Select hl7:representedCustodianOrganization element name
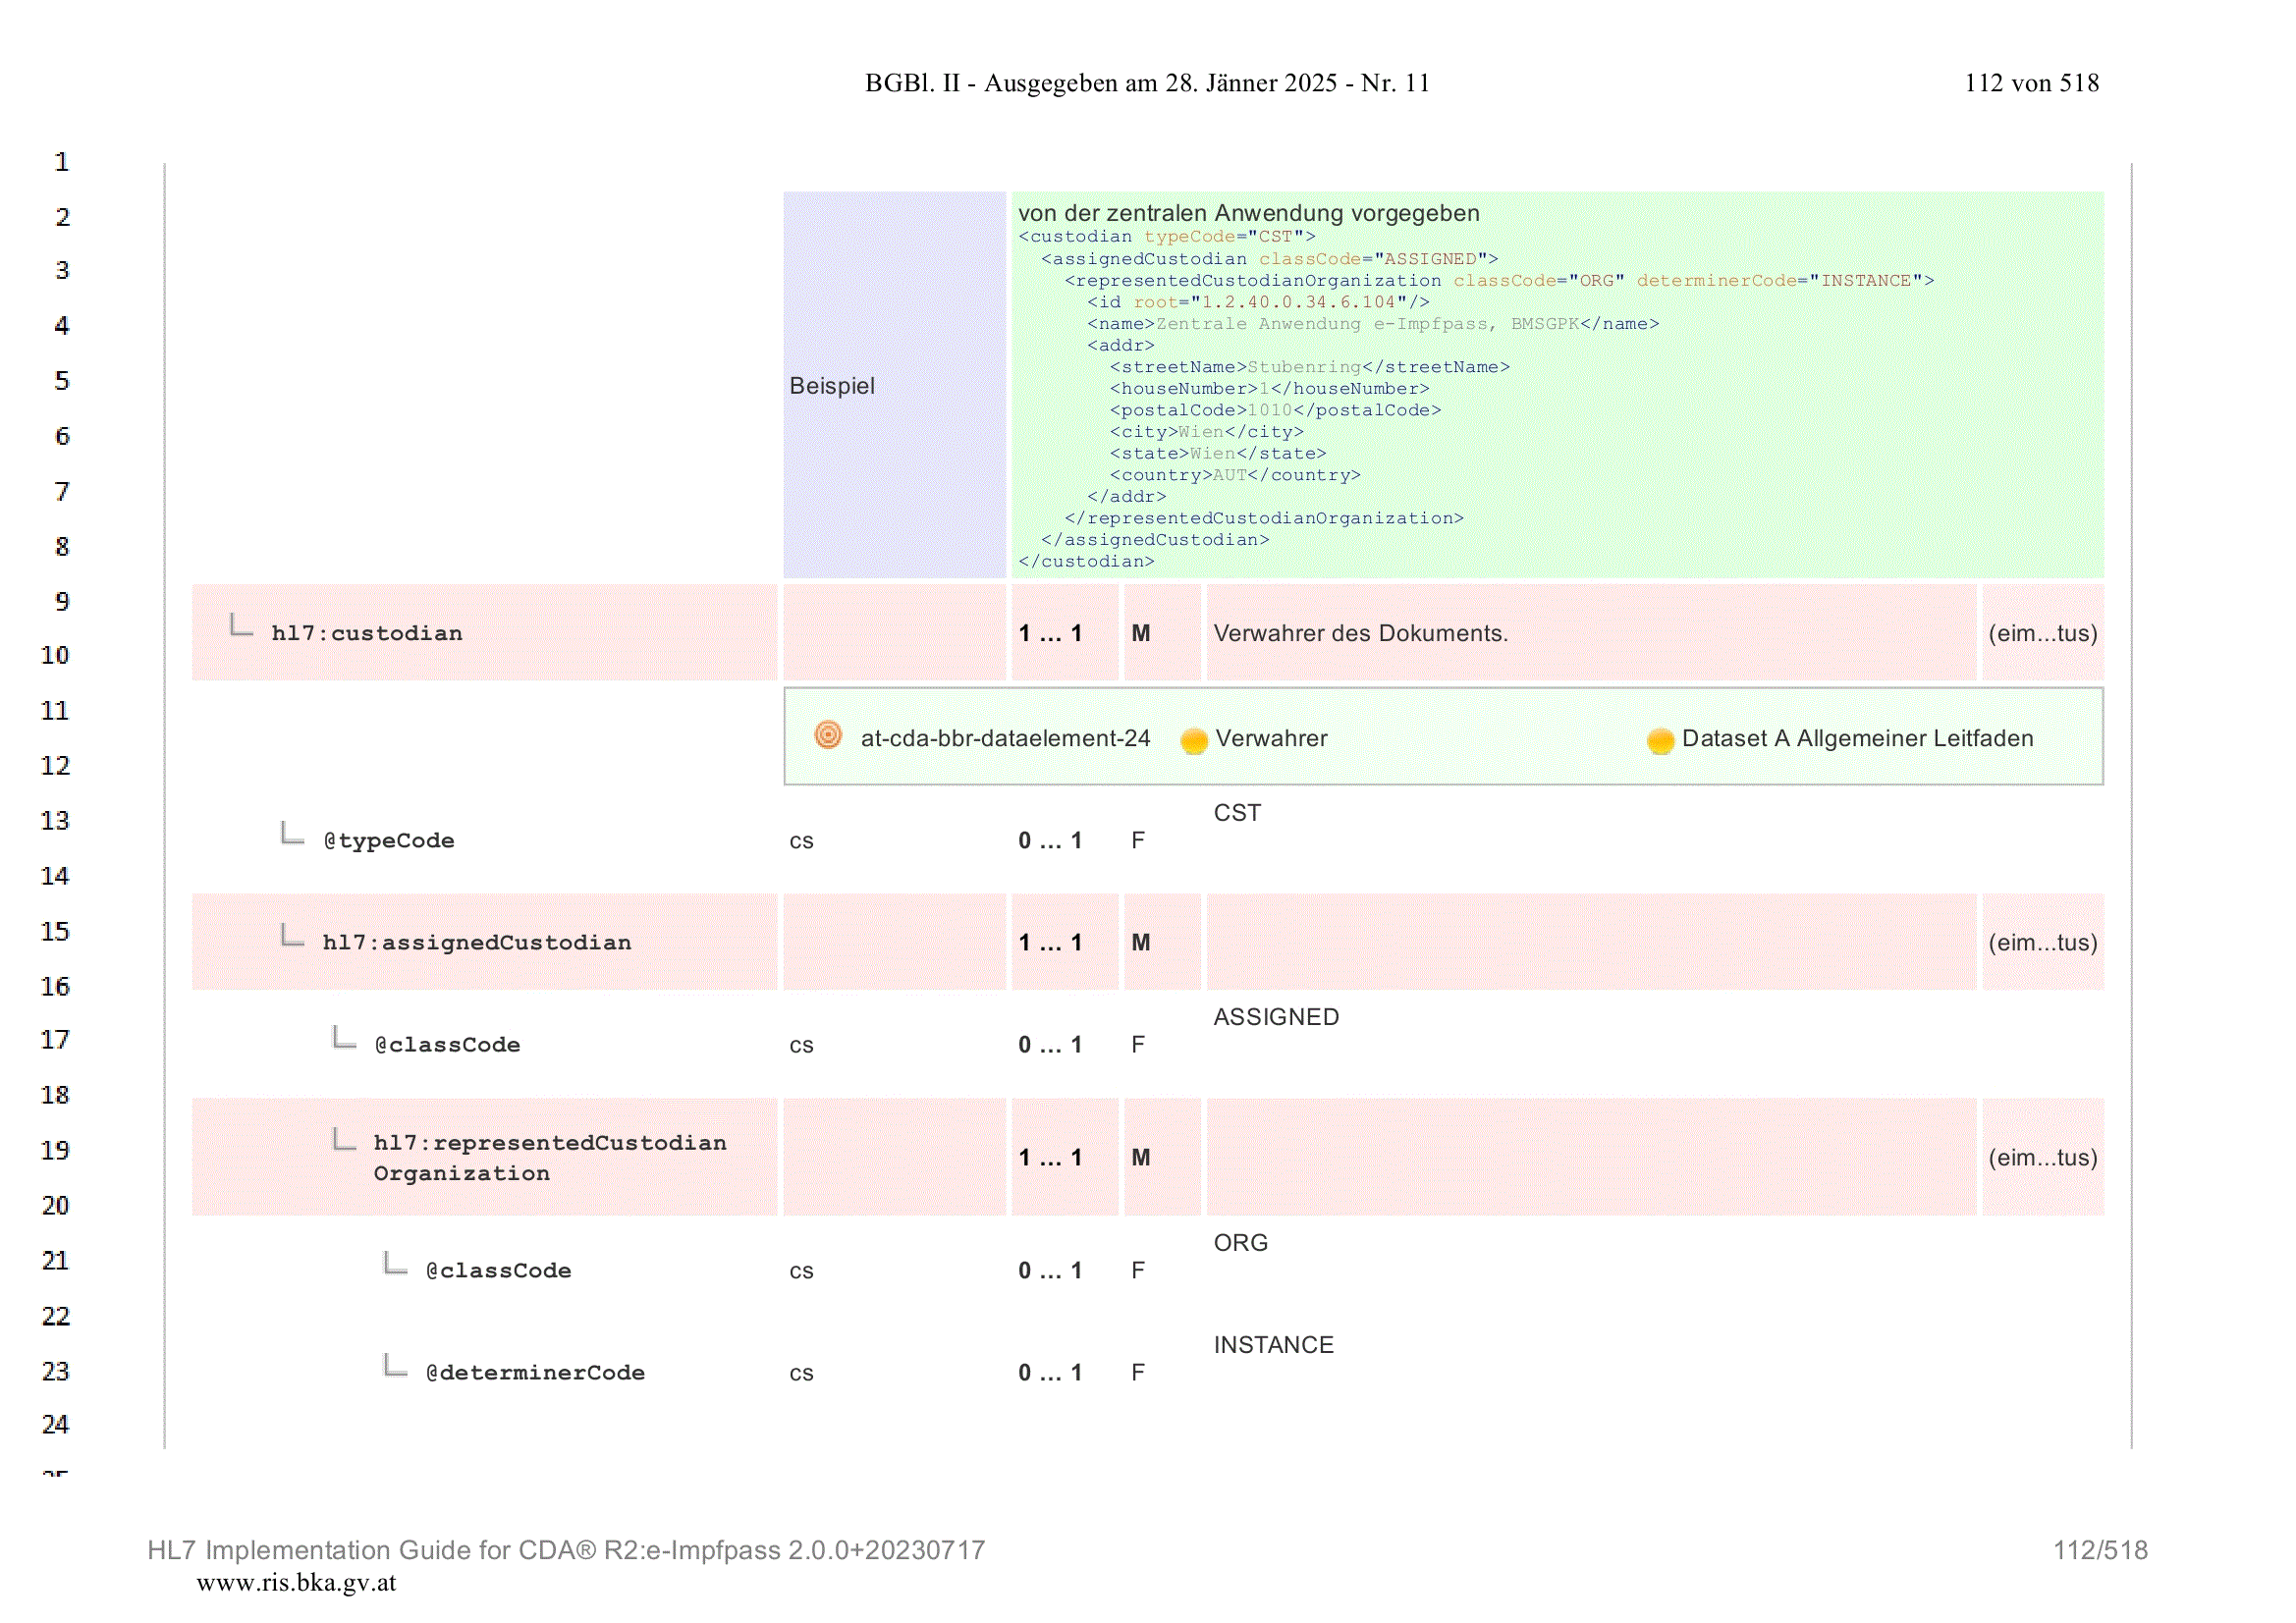This screenshot has height=1623, width=2296. pyautogui.click(x=550, y=1158)
